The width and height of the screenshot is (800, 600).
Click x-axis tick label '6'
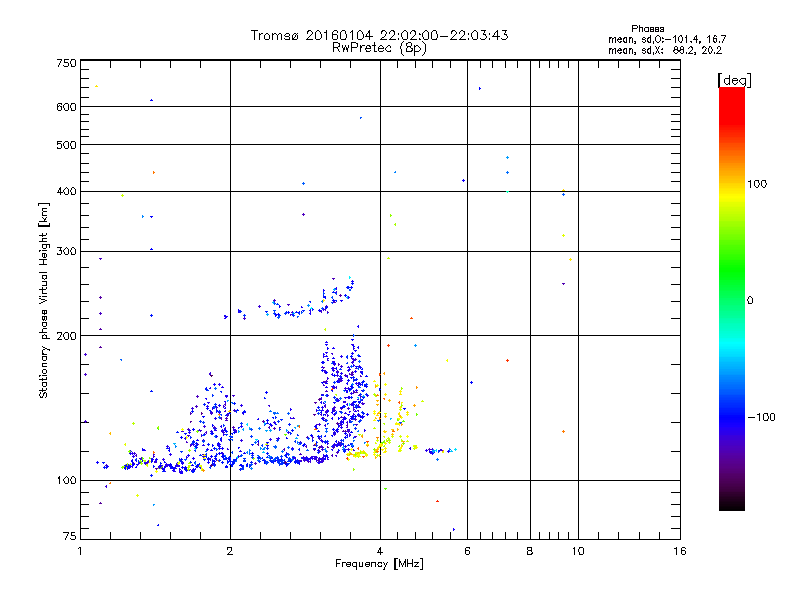pos(467,551)
